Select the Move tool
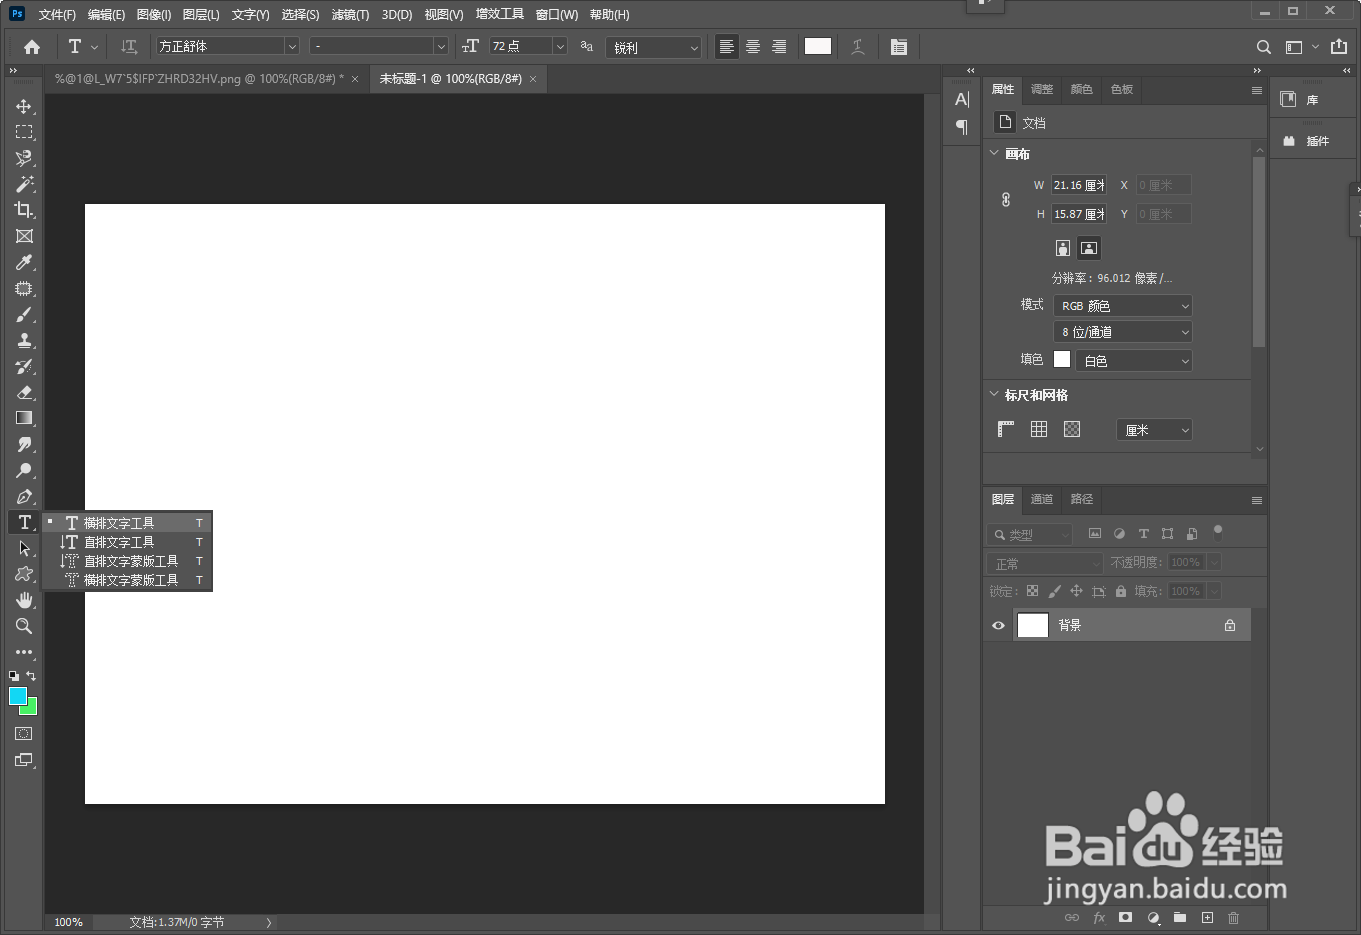This screenshot has width=1361, height=935. pyautogui.click(x=24, y=106)
